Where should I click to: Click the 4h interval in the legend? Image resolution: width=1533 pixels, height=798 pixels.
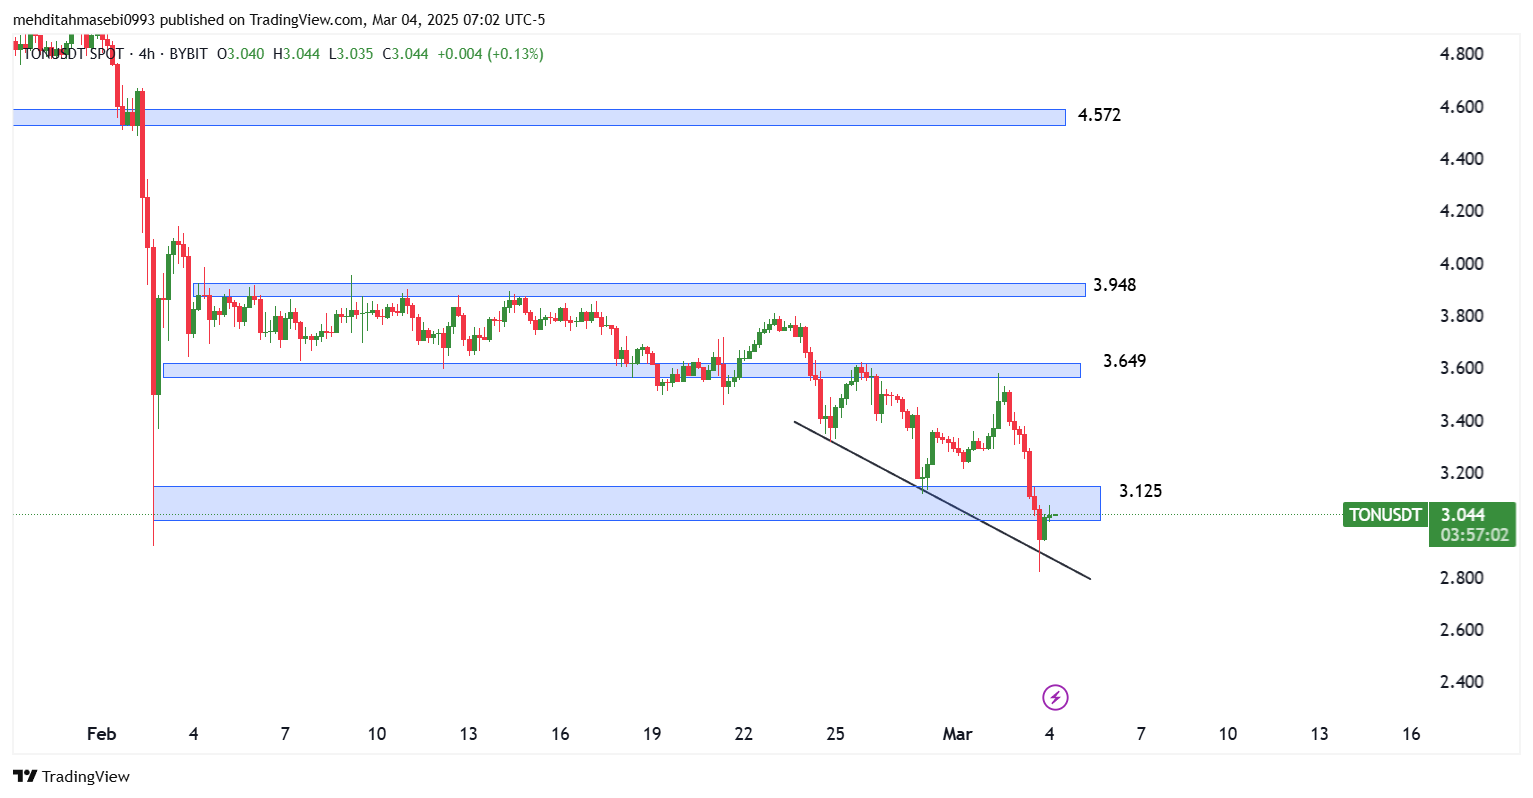tap(147, 54)
